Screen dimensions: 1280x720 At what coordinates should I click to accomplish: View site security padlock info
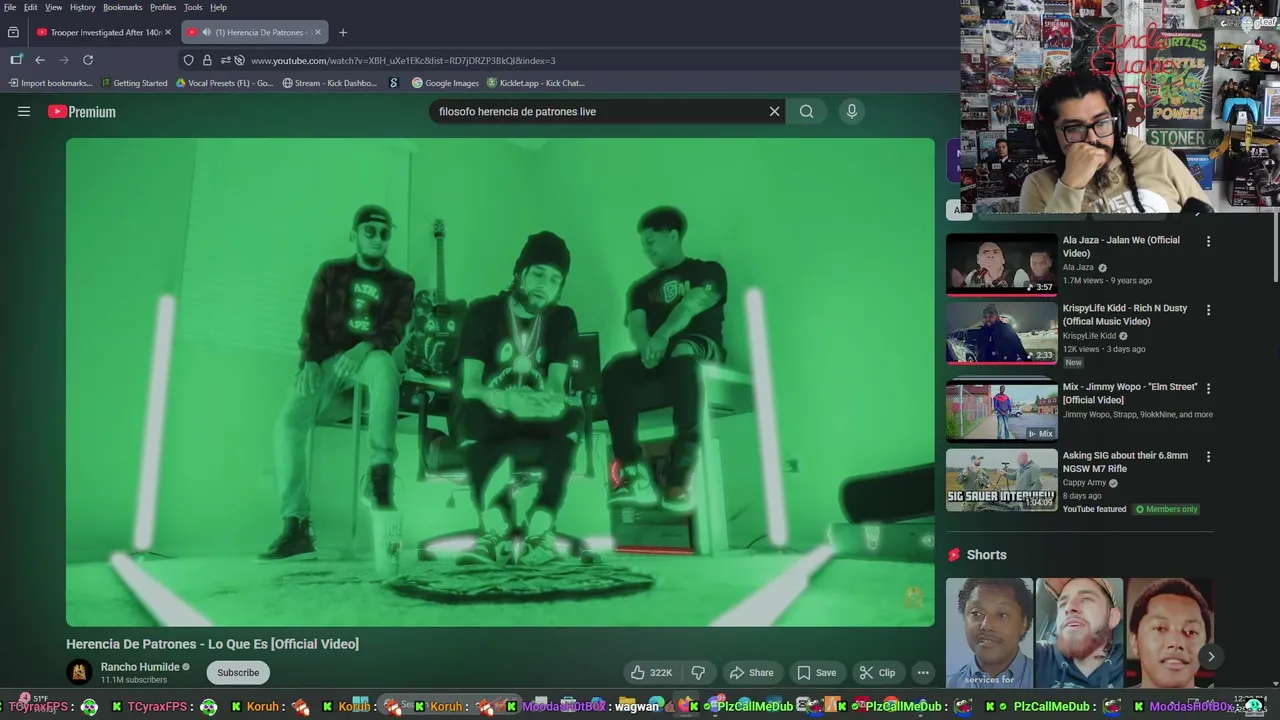click(x=207, y=60)
